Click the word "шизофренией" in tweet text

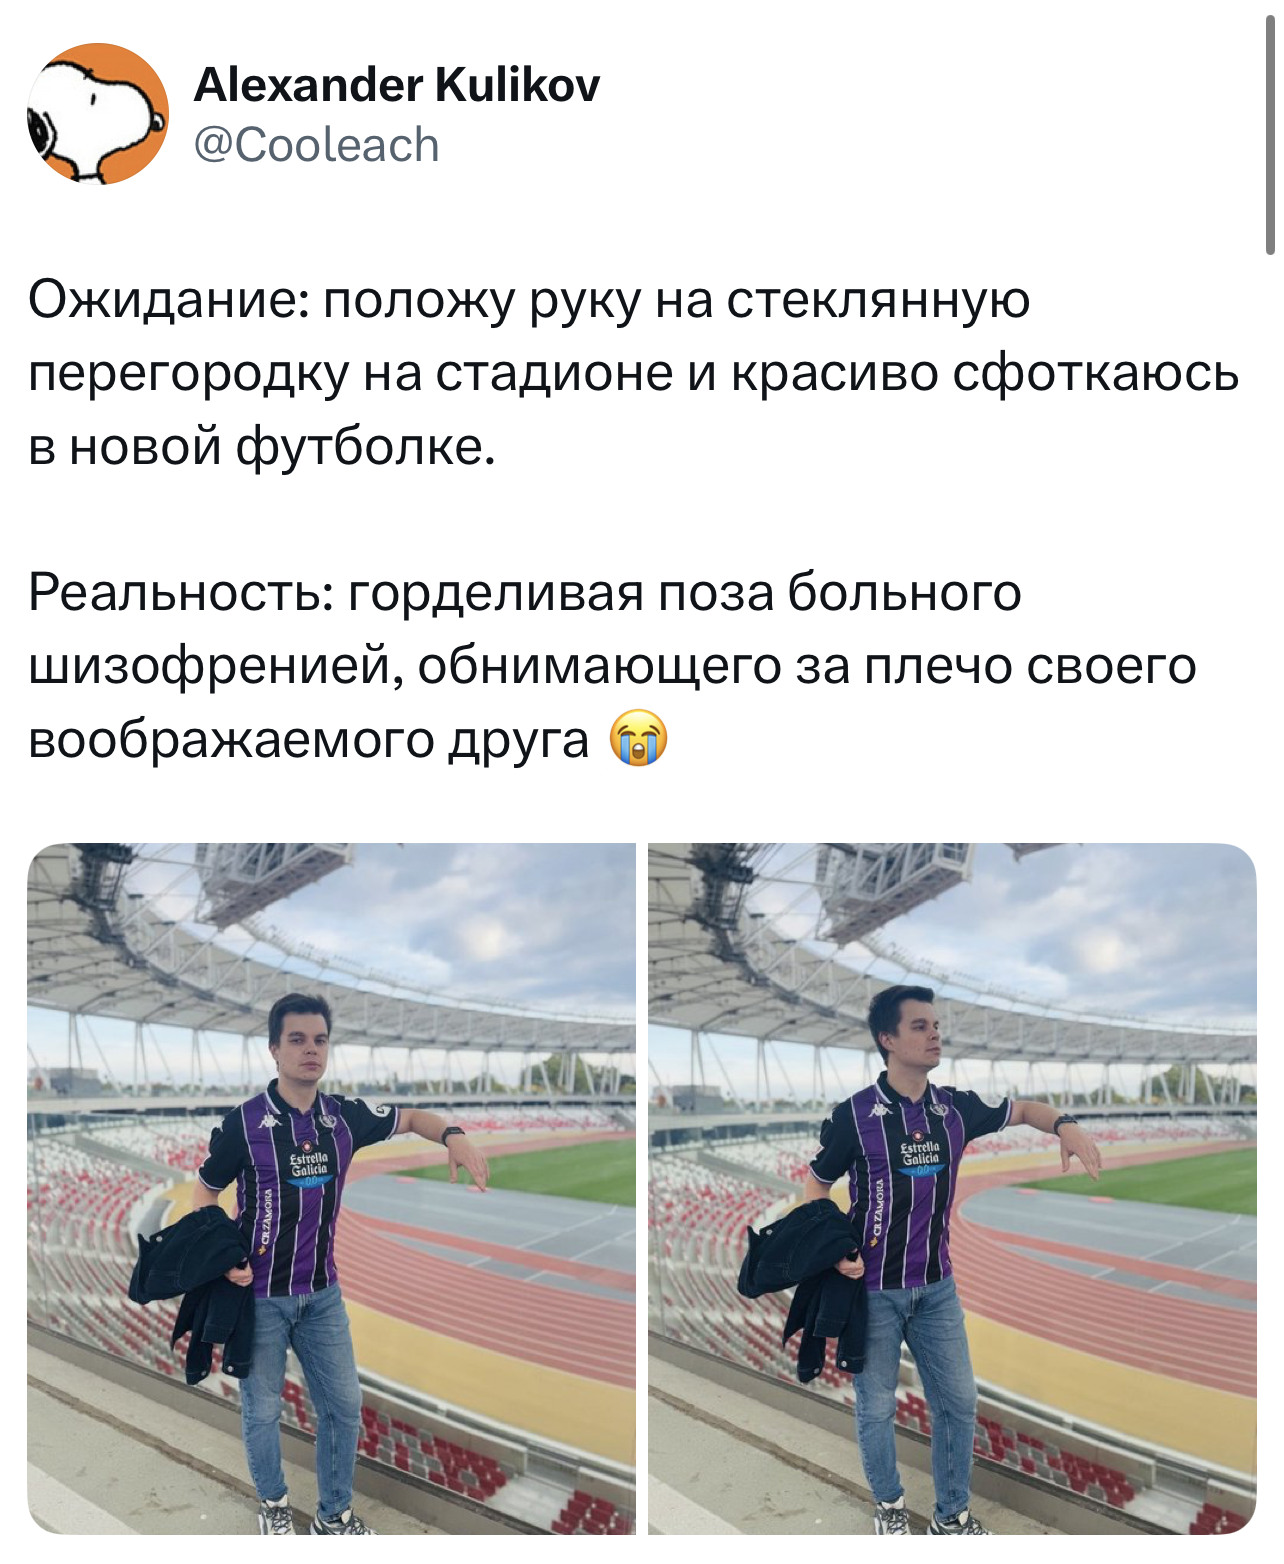coord(216,666)
